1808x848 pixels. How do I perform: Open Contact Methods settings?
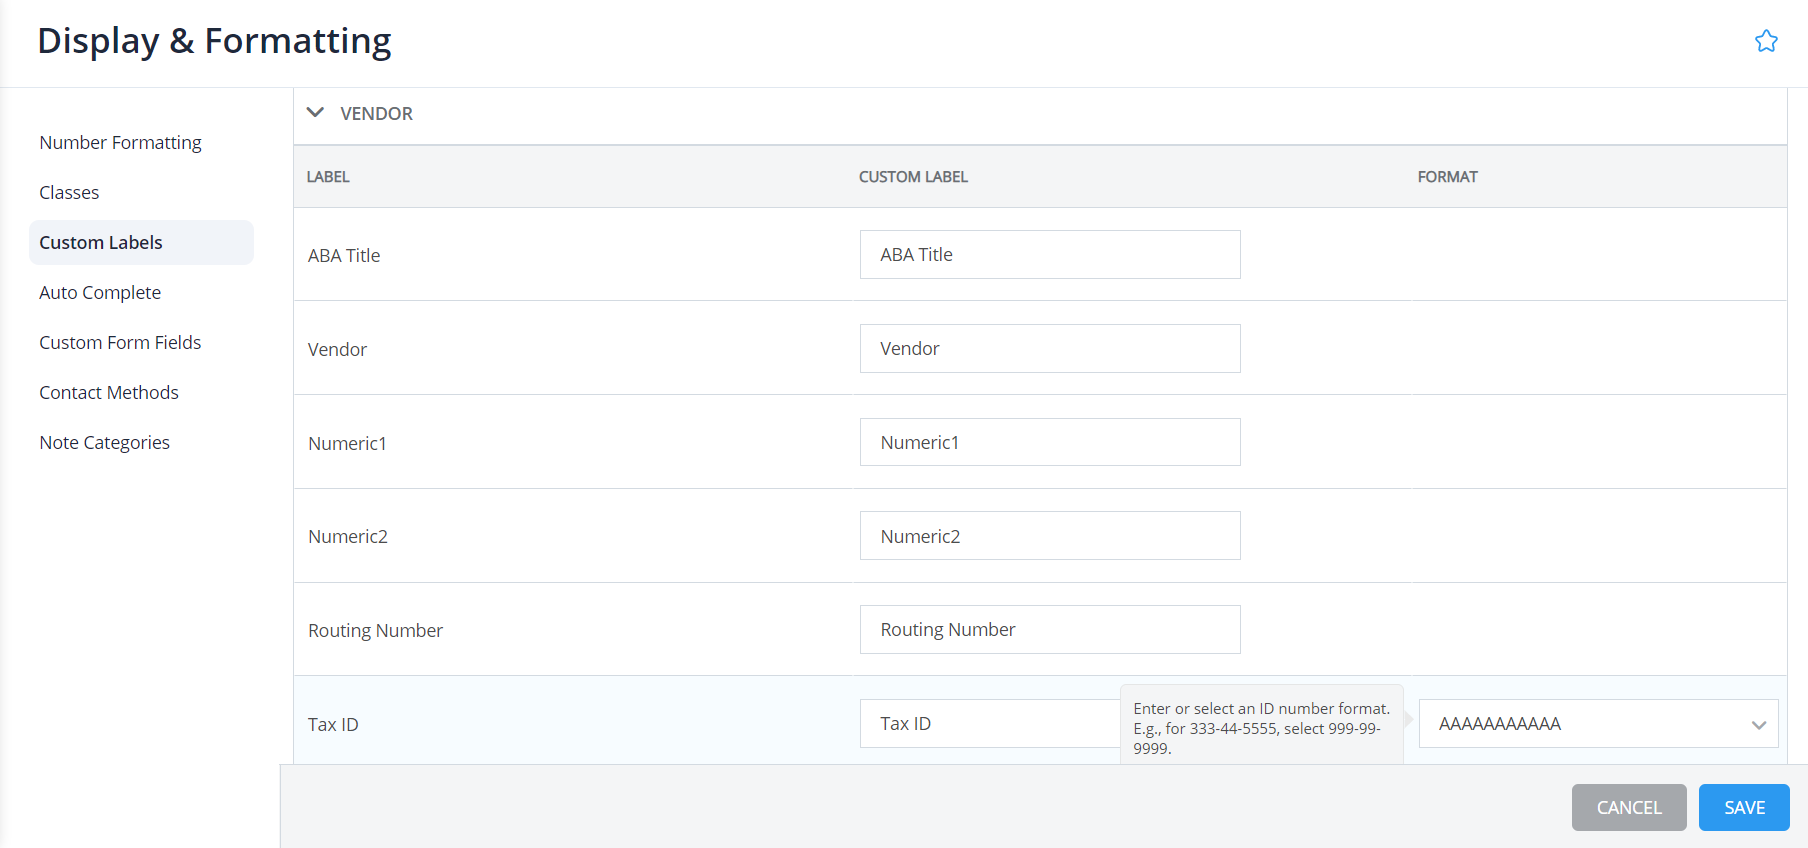109,393
